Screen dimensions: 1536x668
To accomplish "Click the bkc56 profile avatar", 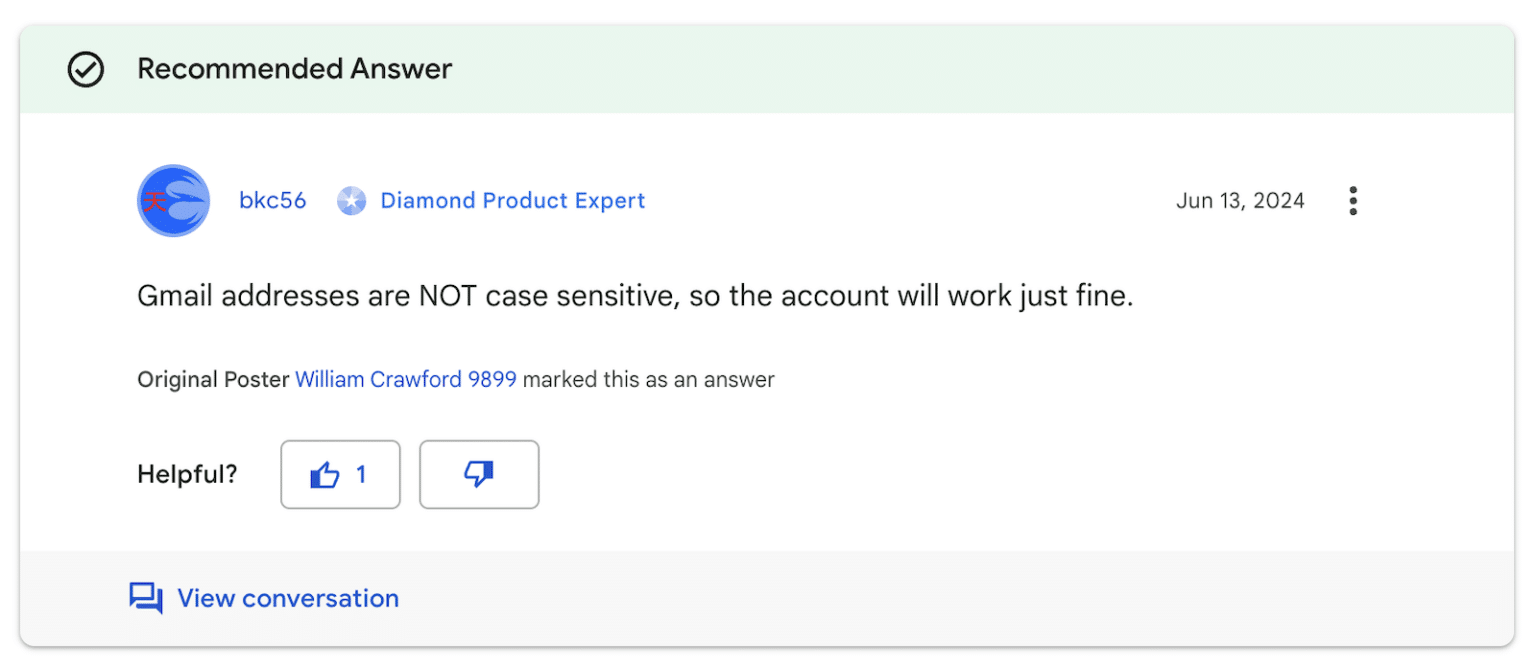I will point(173,201).
